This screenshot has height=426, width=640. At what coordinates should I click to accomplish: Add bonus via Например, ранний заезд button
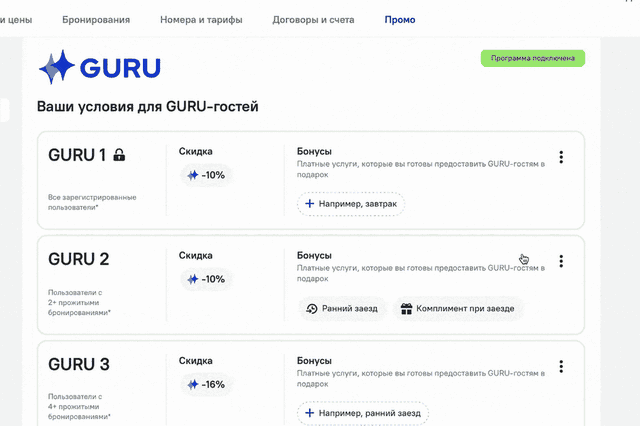362,413
